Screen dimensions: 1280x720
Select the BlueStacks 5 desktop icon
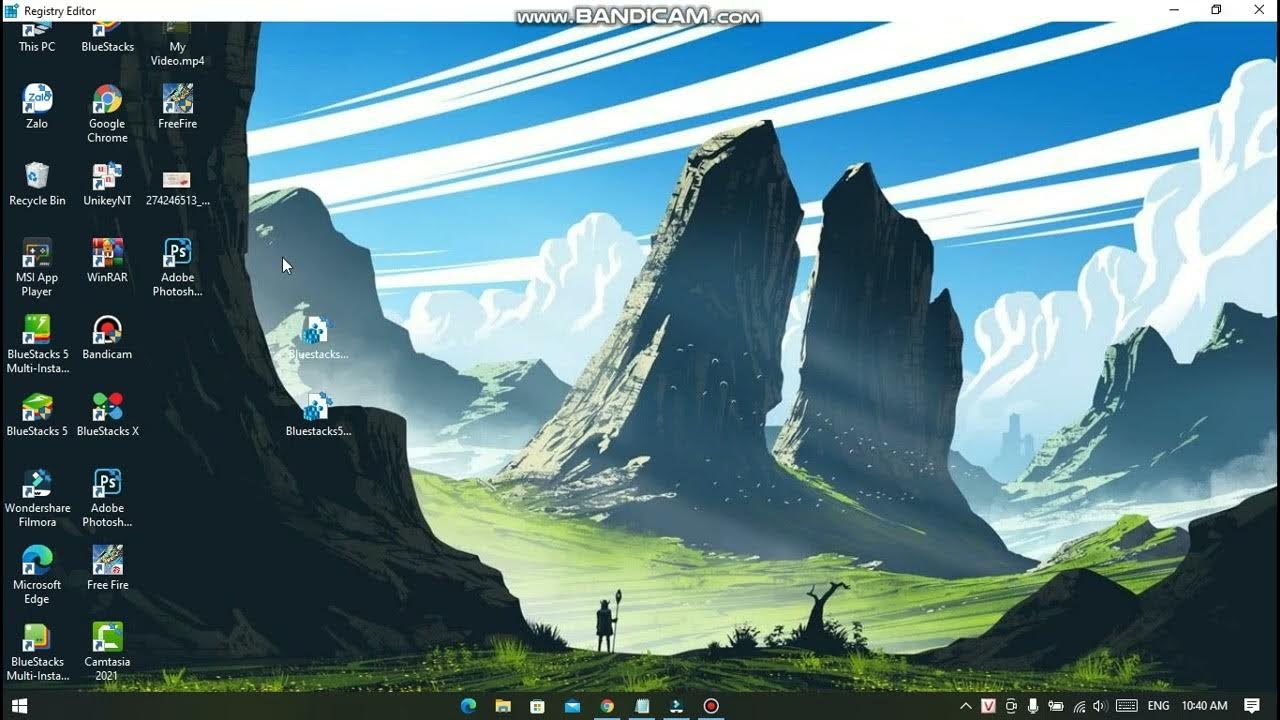tap(37, 415)
